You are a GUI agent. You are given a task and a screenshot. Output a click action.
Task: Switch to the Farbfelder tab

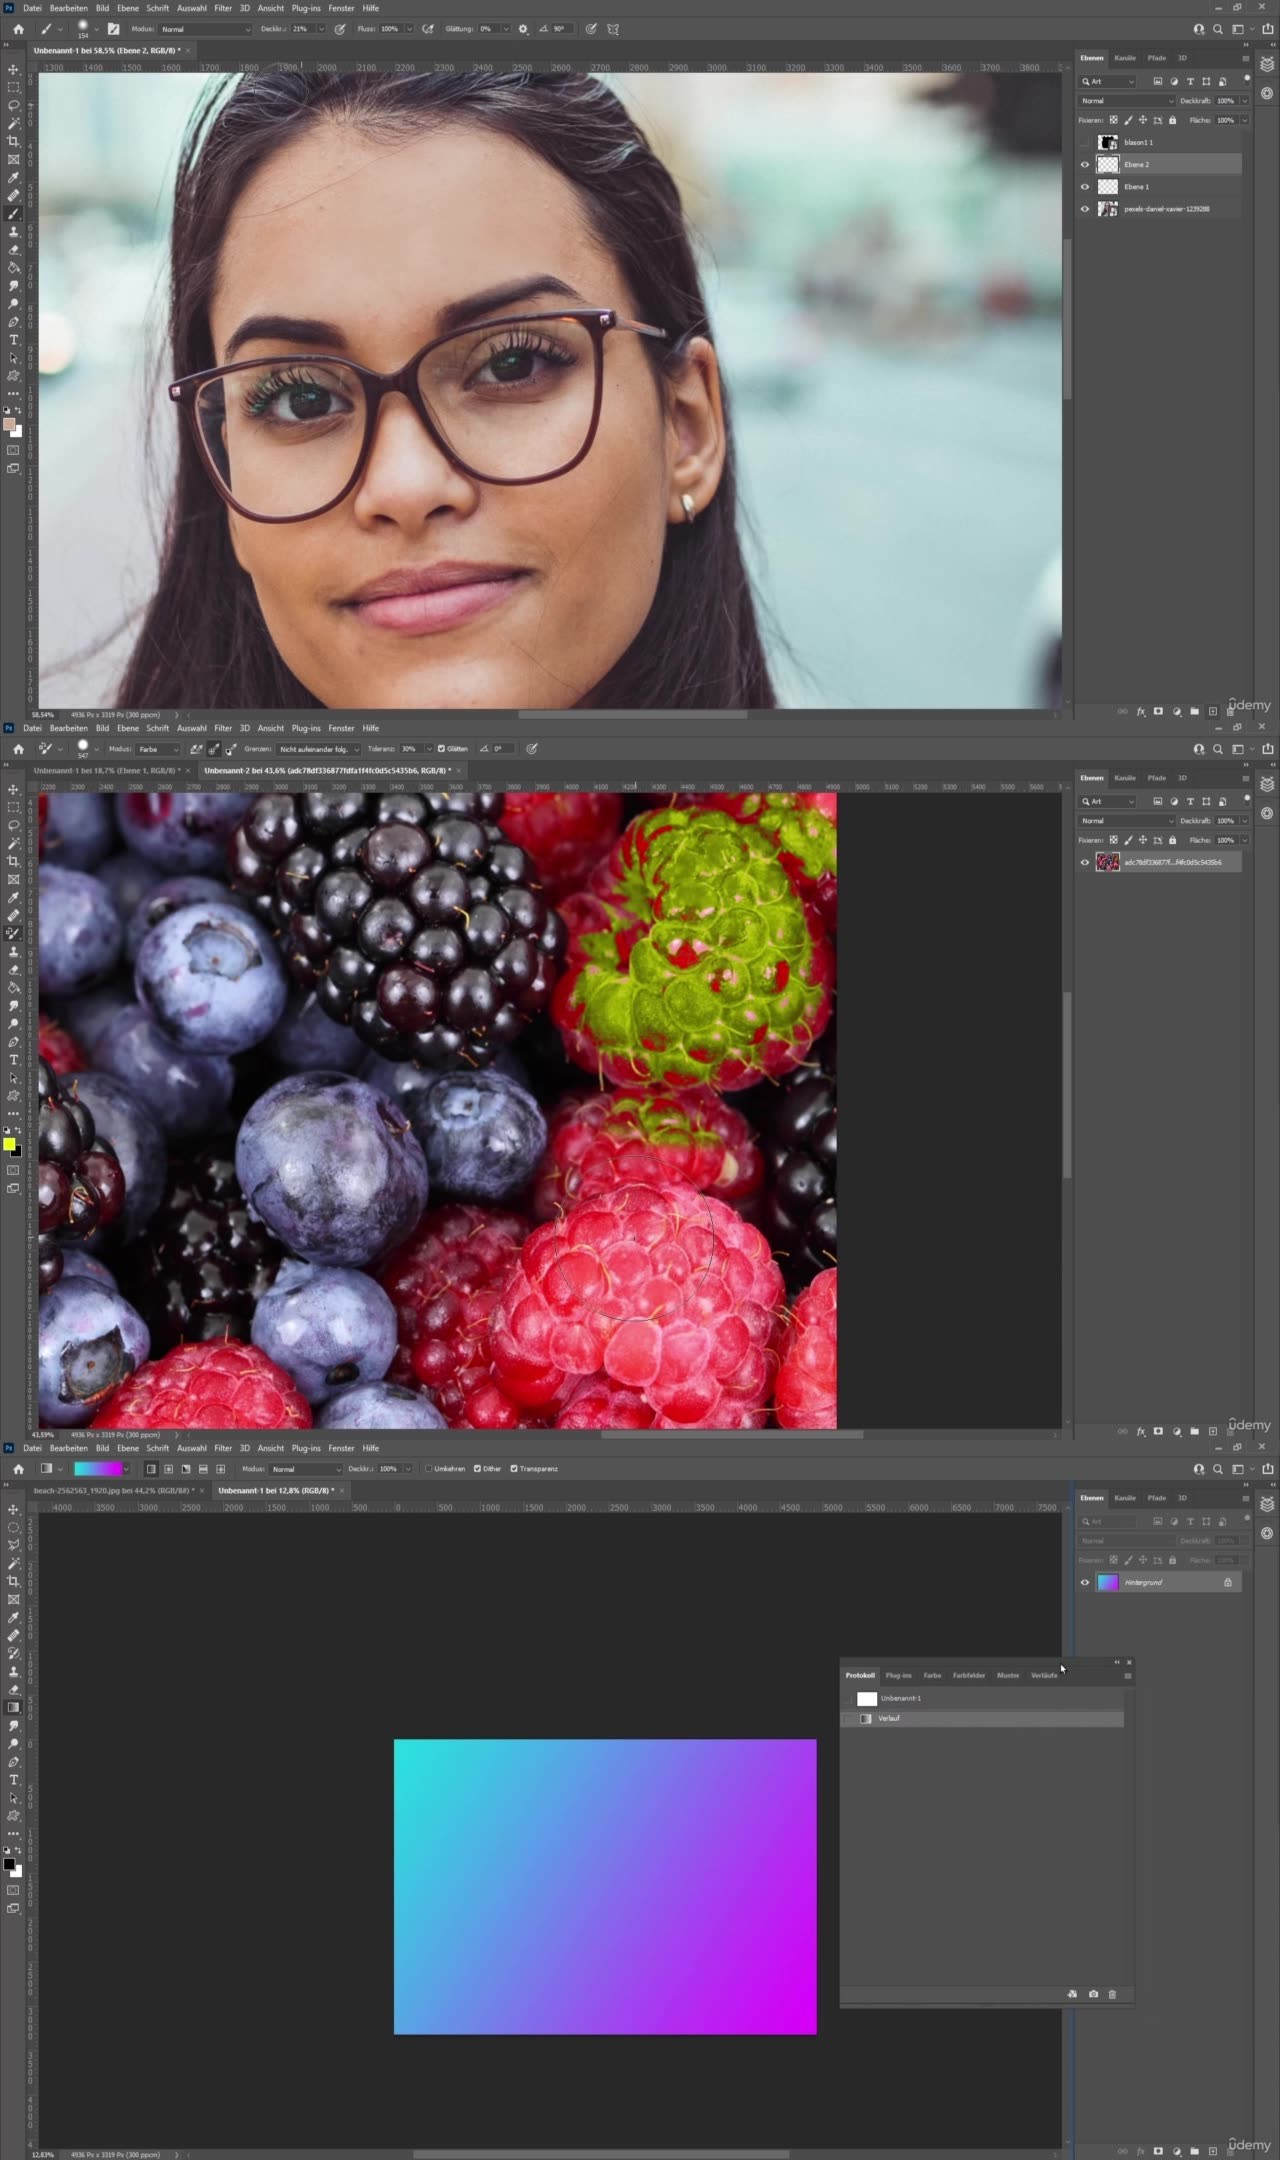pos(968,1676)
